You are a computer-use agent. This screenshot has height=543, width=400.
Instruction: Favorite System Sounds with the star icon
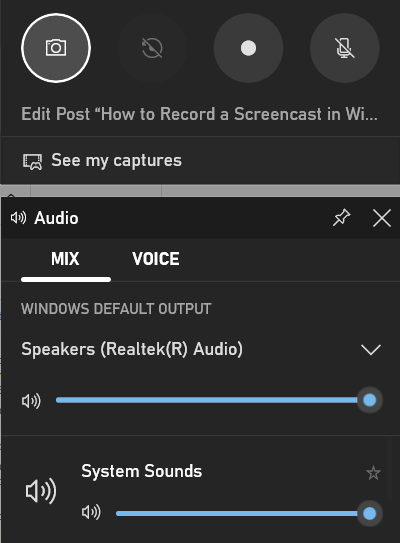(x=373, y=473)
